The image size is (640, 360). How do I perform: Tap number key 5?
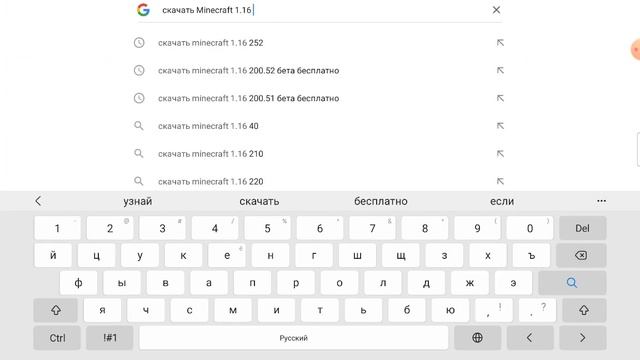[267, 228]
